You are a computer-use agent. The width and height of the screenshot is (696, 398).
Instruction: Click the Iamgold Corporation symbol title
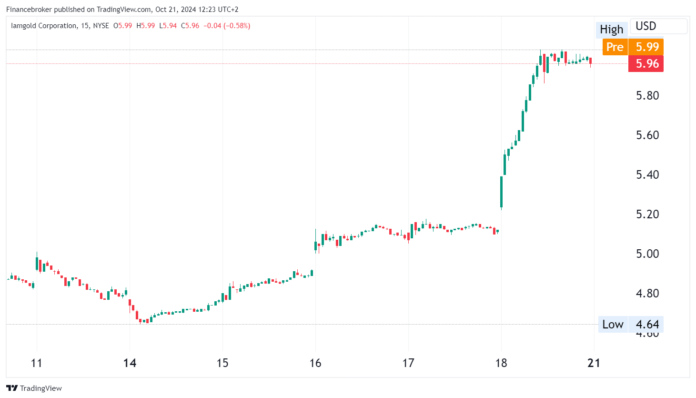coord(43,26)
